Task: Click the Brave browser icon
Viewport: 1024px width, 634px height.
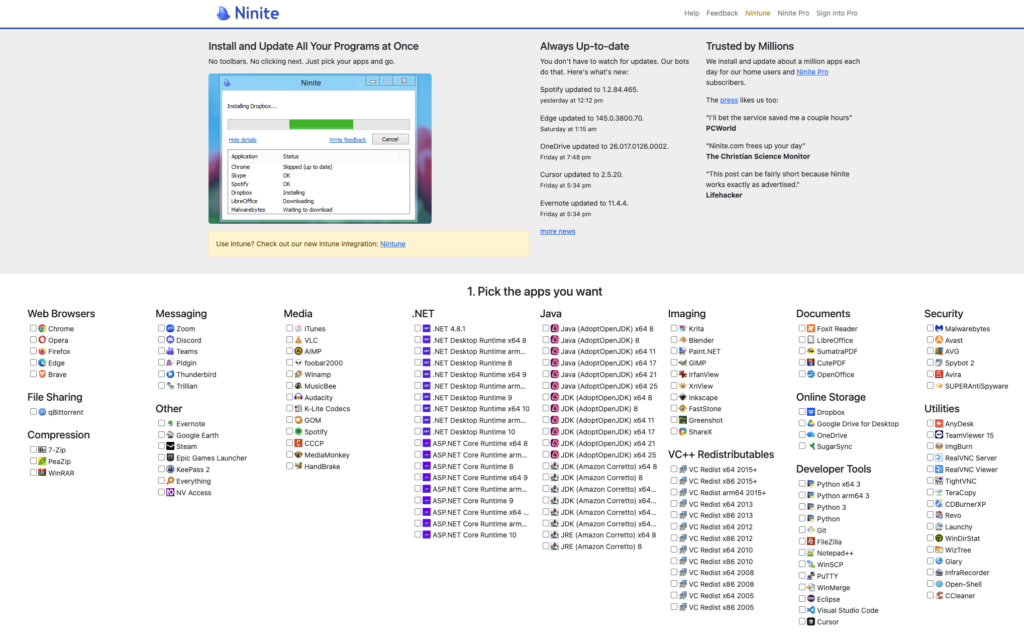Action: (x=42, y=374)
